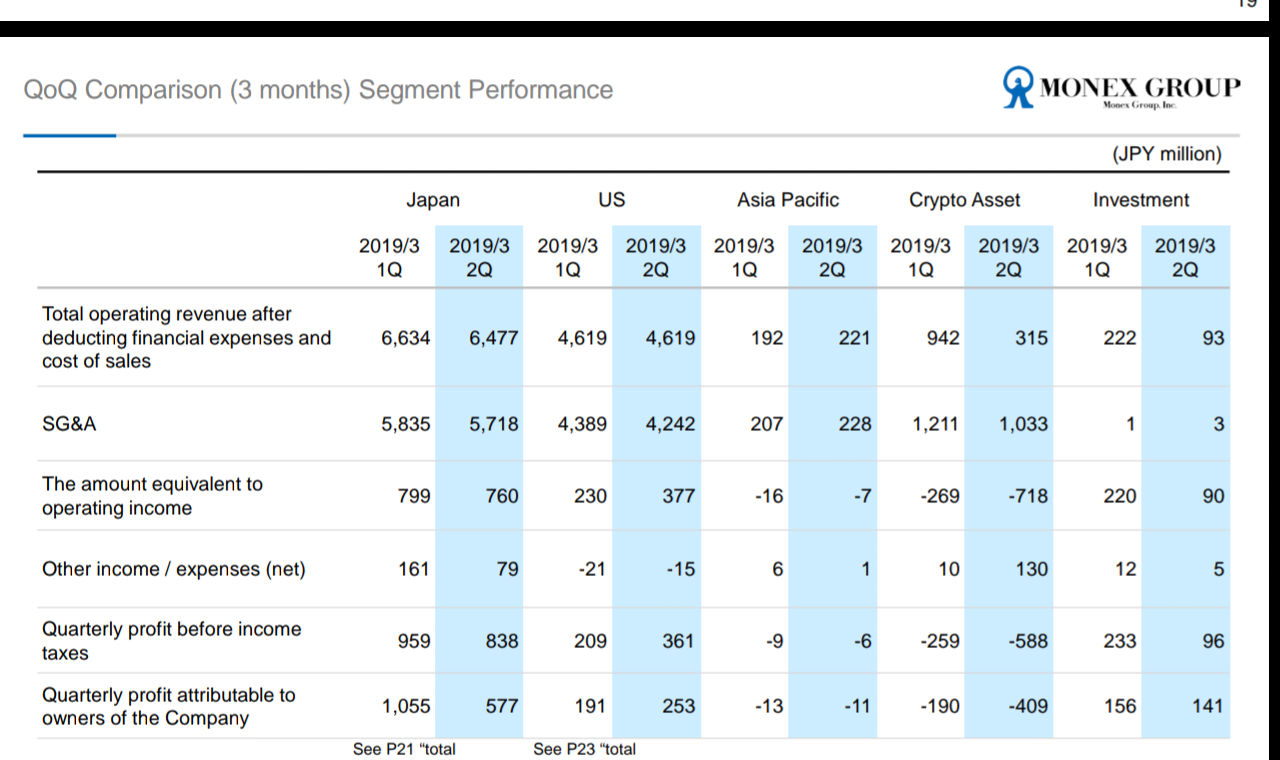Image resolution: width=1280 pixels, height=760 pixels.
Task: Click US 2Q profit attributable to owners 253
Action: click(679, 706)
